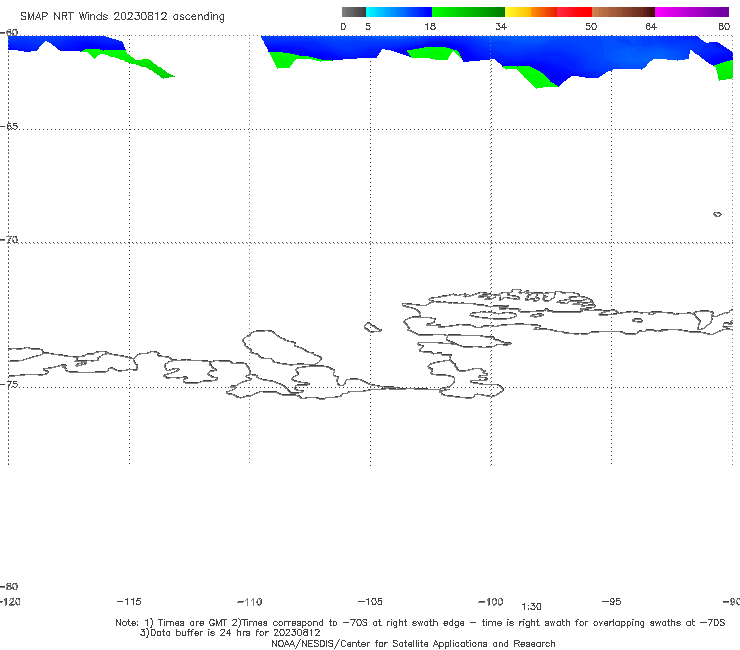Viewport: 740px width, 650px height.
Task: Click the small island outline near -105 longitude
Action: (x=373, y=327)
